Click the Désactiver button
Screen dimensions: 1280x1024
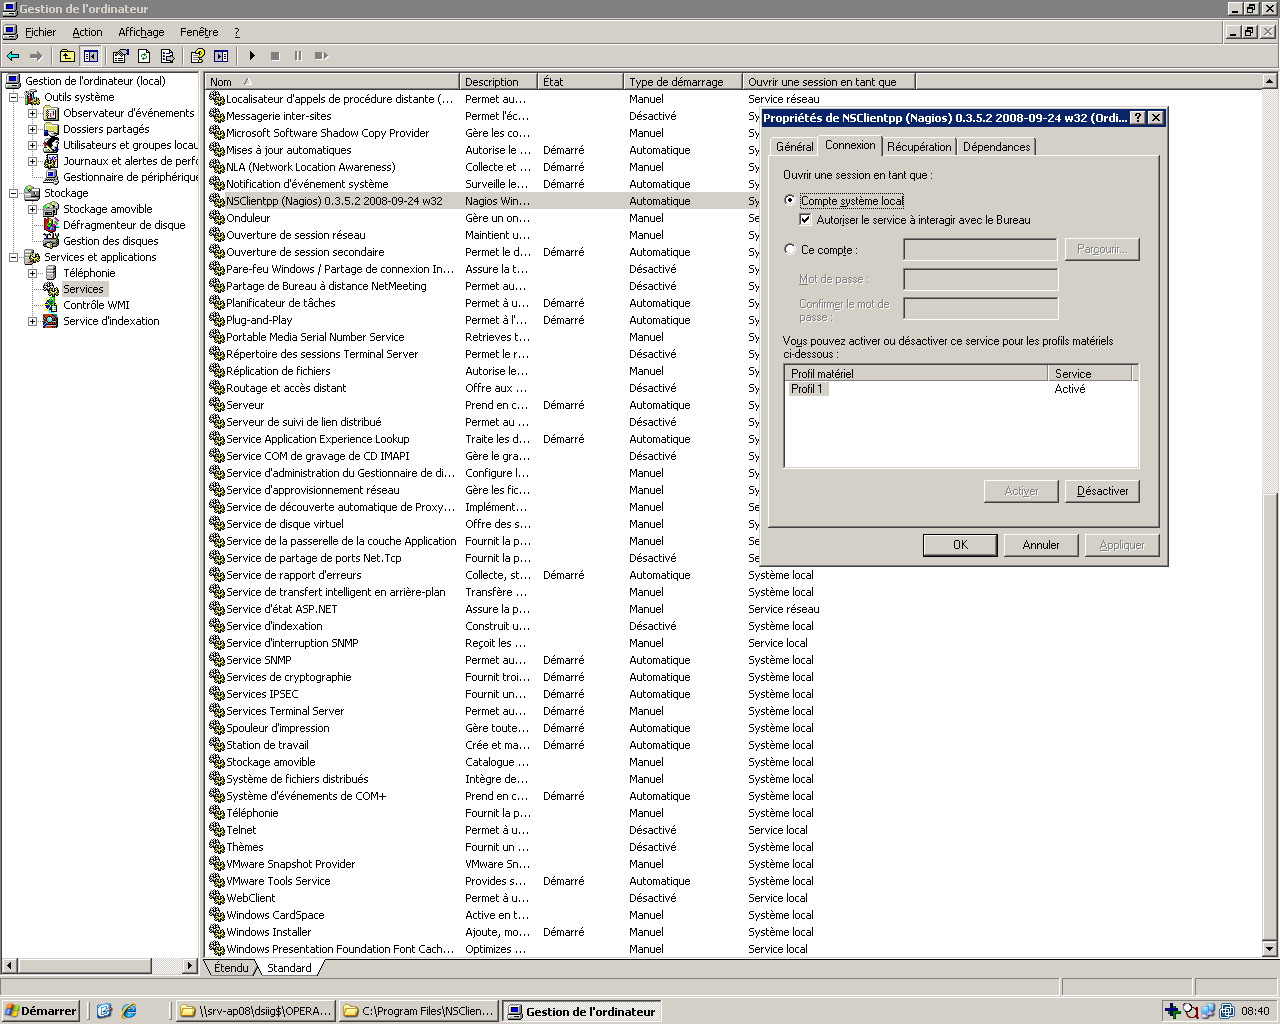coord(1102,491)
